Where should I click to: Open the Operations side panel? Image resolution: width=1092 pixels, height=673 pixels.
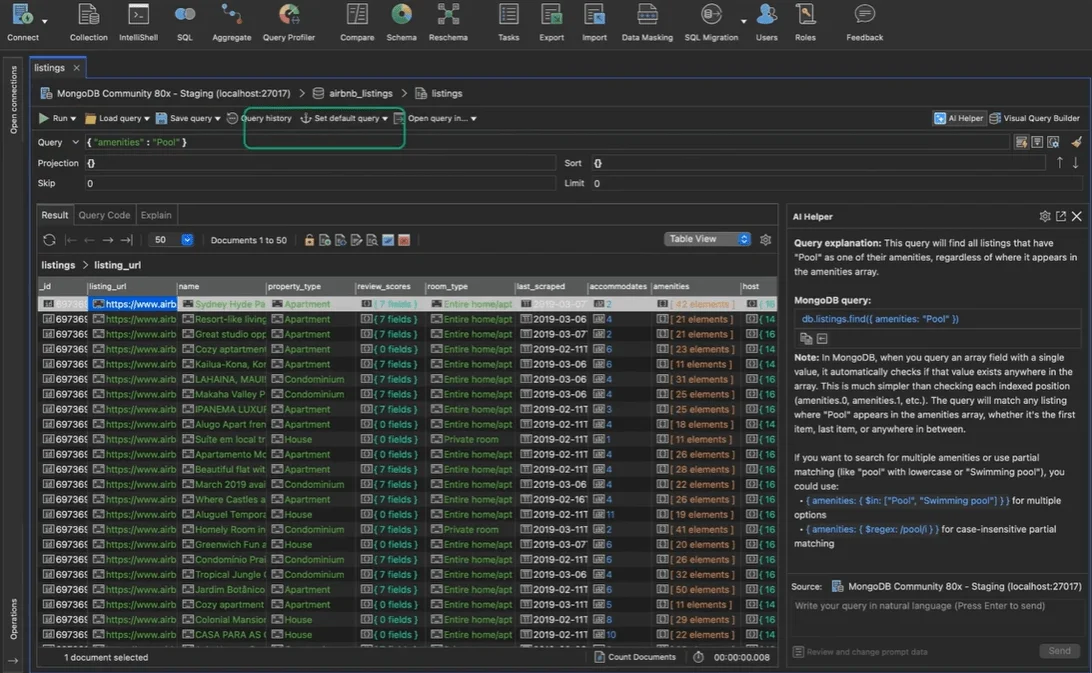click(13, 619)
